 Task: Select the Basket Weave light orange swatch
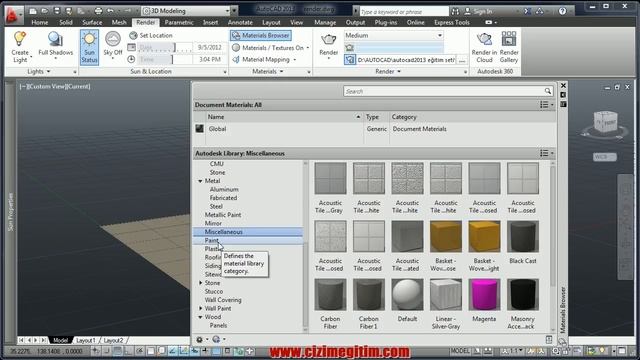point(484,236)
